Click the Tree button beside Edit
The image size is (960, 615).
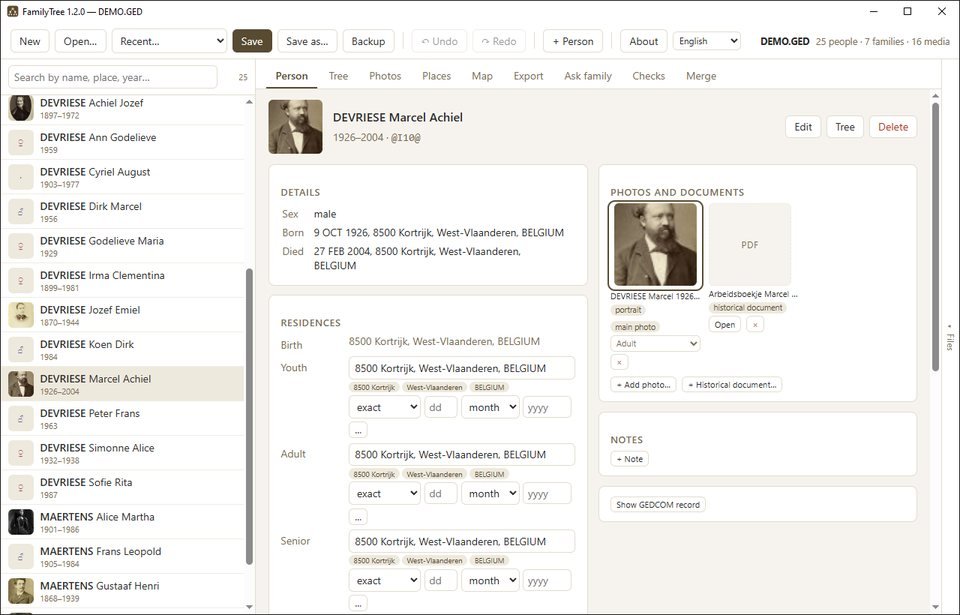[x=845, y=127]
